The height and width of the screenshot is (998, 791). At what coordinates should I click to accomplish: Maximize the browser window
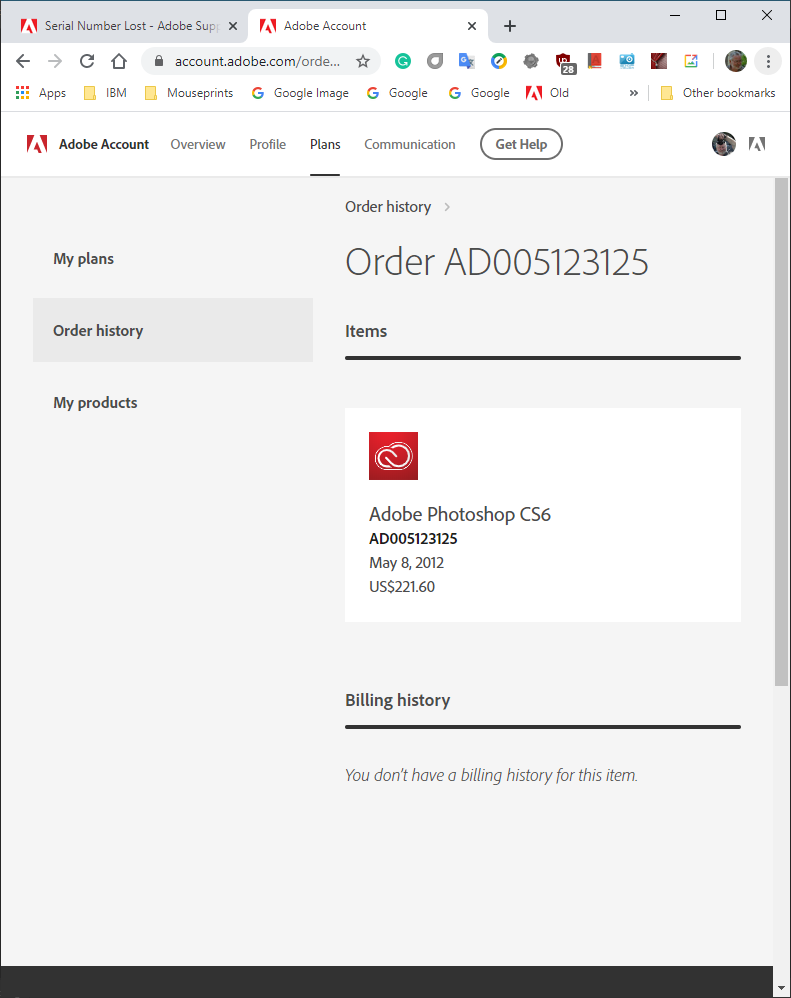(721, 15)
